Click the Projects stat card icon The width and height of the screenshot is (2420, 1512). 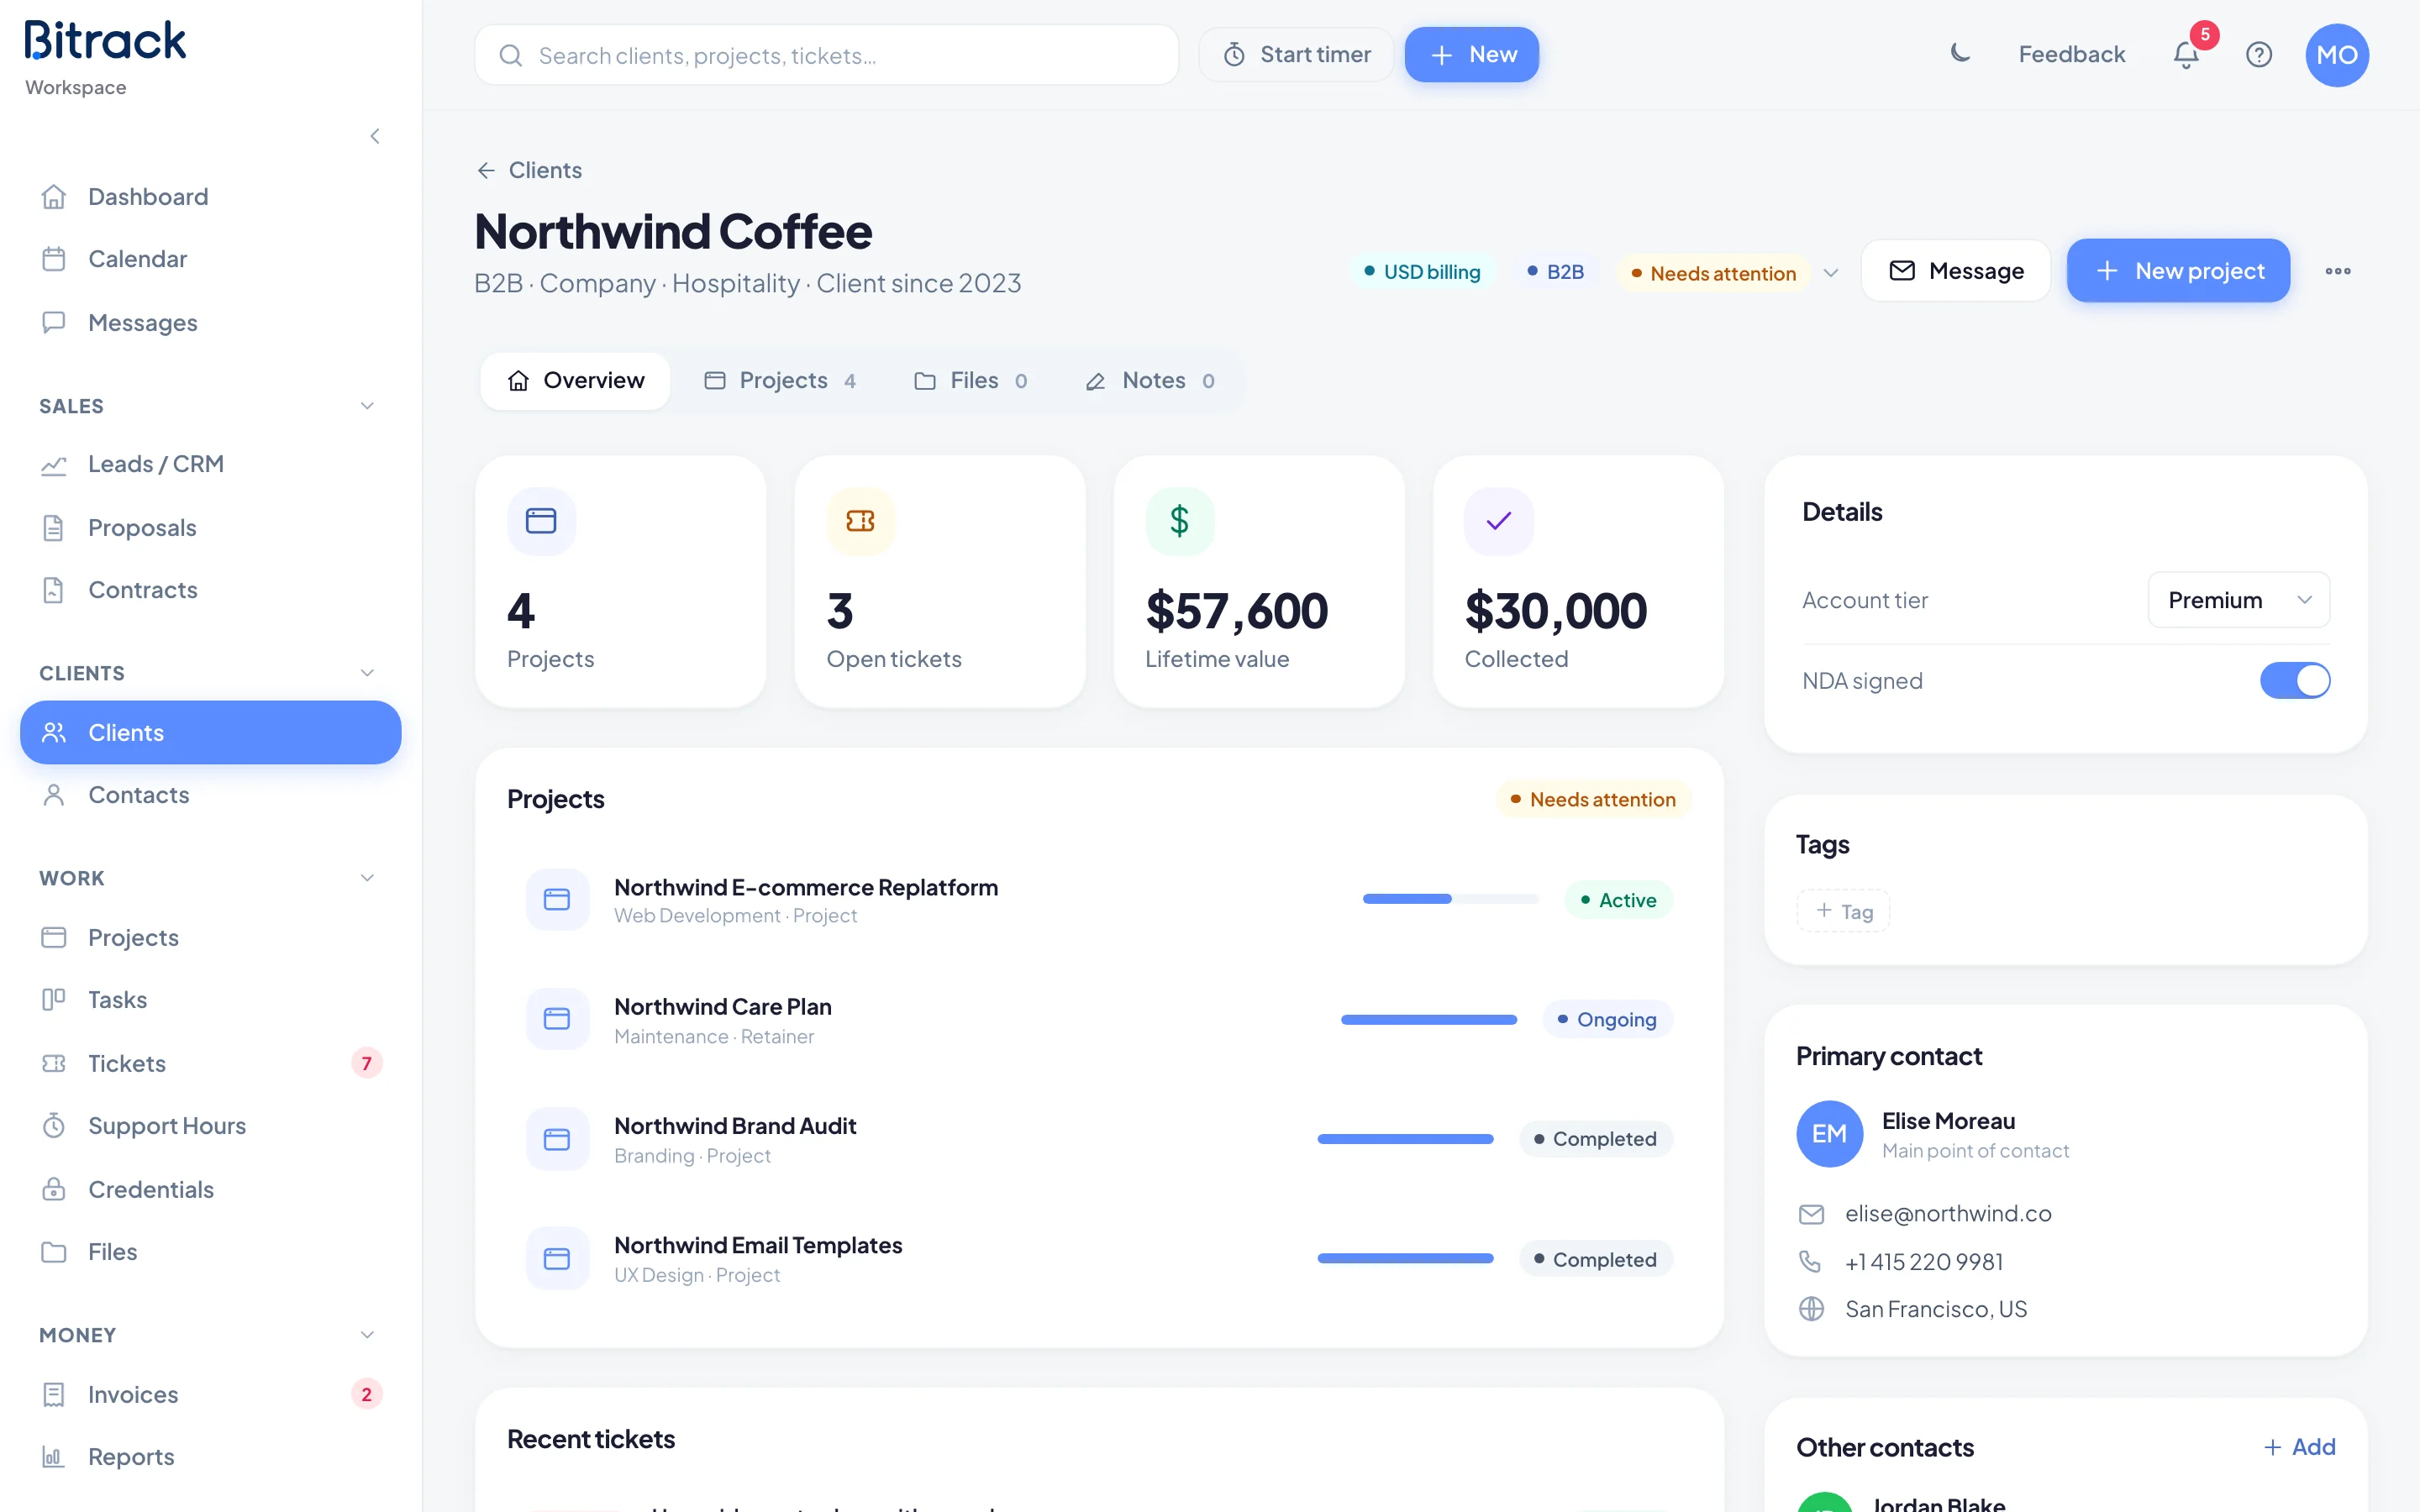click(x=541, y=521)
